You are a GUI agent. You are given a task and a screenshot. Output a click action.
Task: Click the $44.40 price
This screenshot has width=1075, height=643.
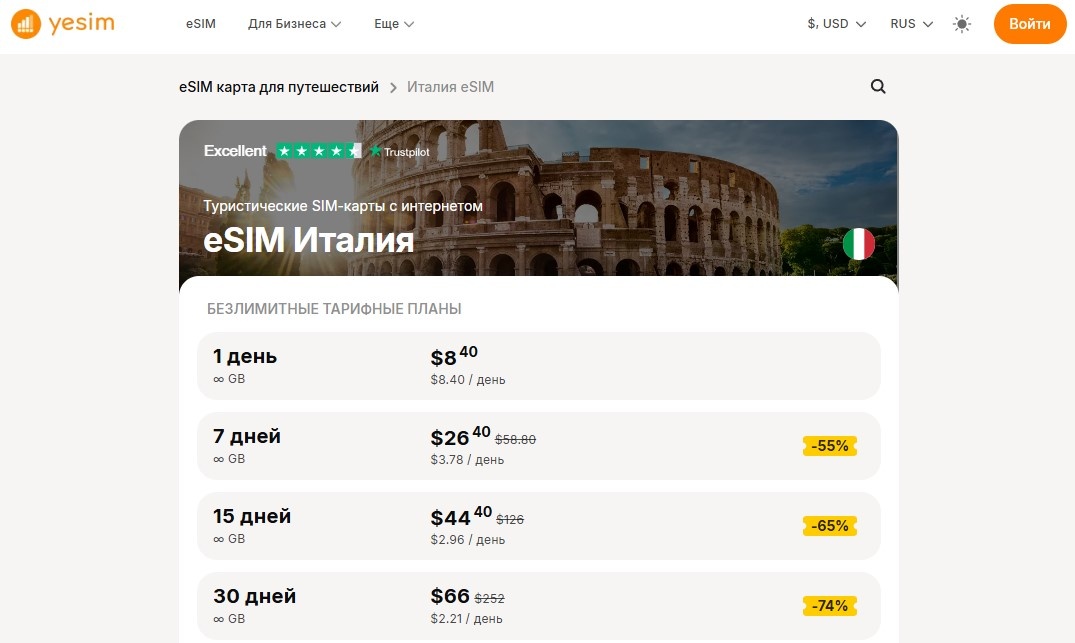pos(461,516)
